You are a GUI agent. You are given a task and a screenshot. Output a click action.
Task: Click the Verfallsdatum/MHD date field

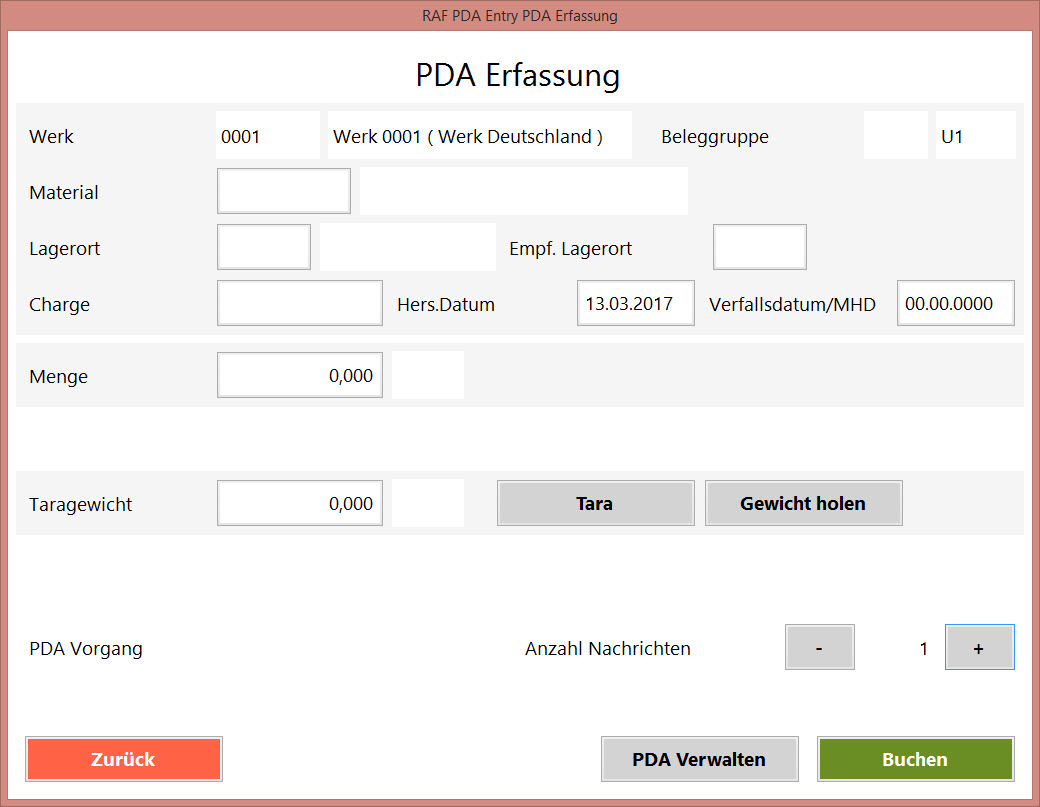(x=955, y=303)
